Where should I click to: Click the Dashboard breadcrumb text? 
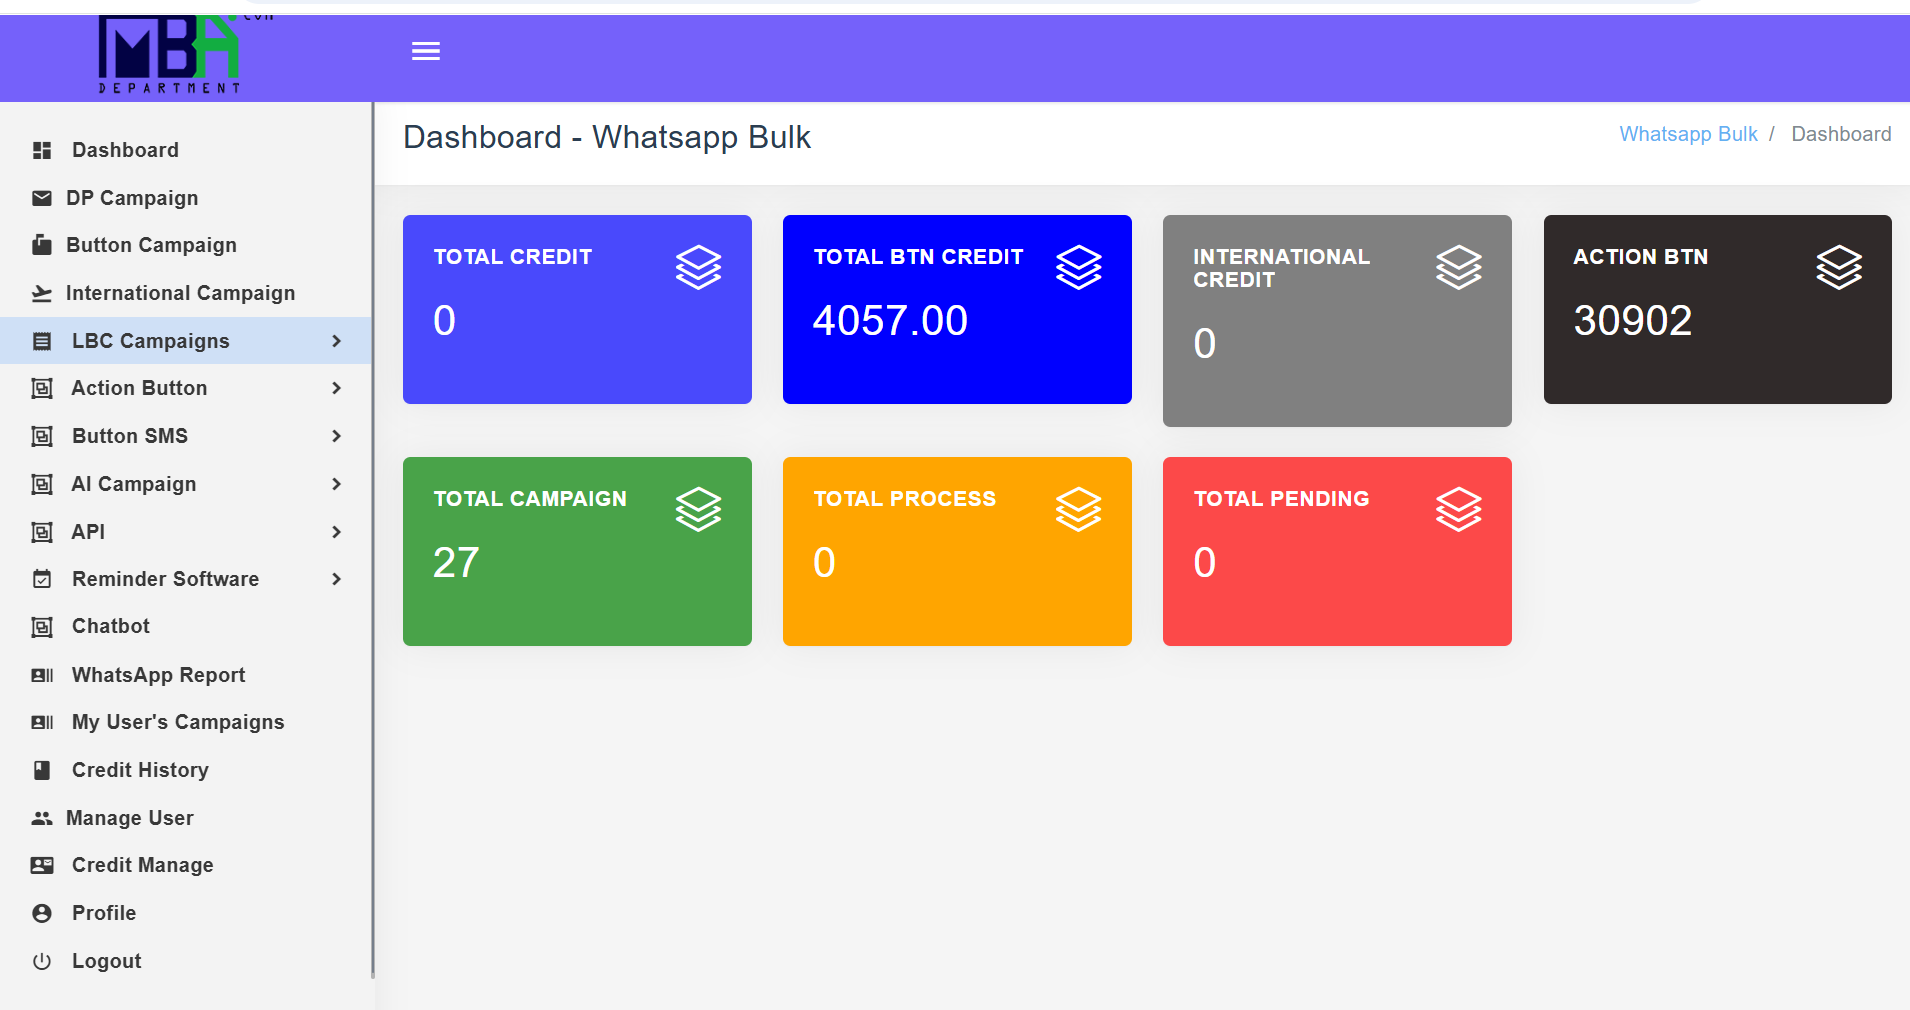pos(1841,134)
